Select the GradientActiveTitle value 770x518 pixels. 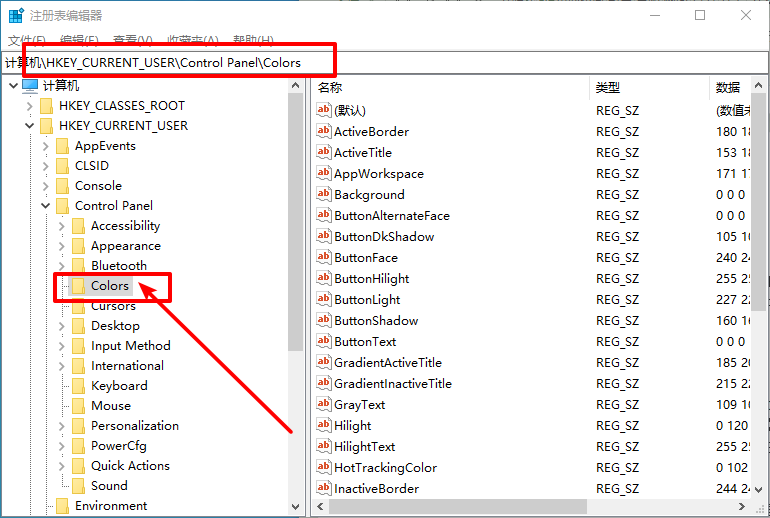click(x=388, y=362)
